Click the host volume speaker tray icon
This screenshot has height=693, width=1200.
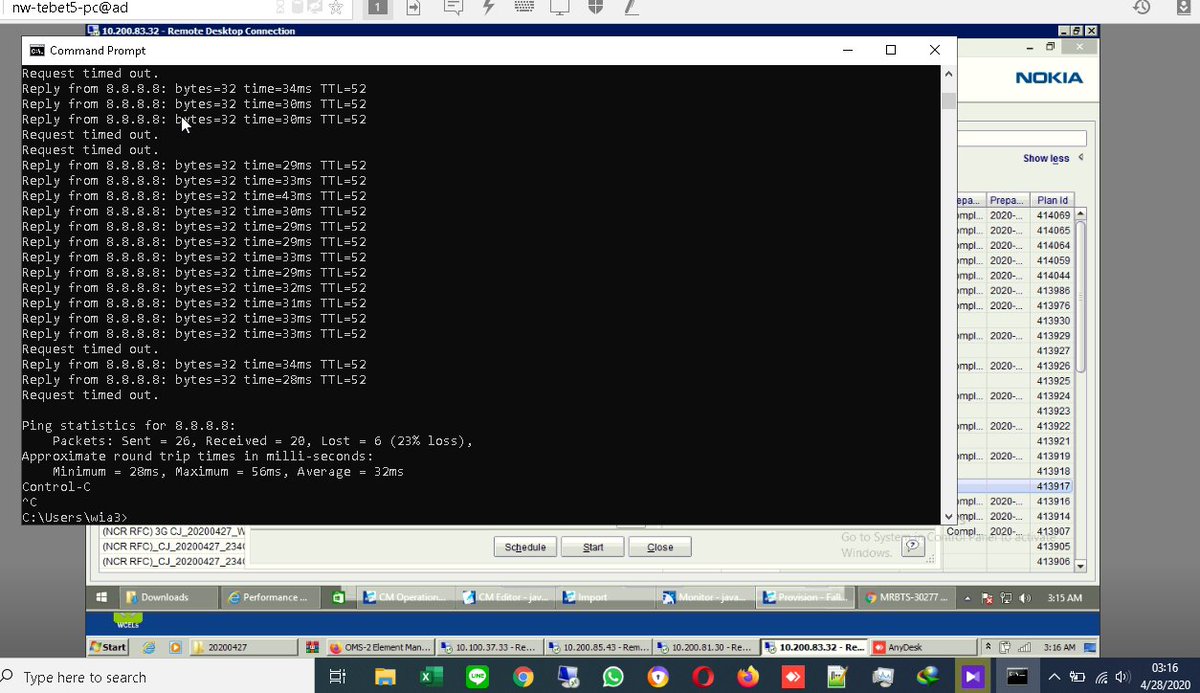coord(1122,677)
